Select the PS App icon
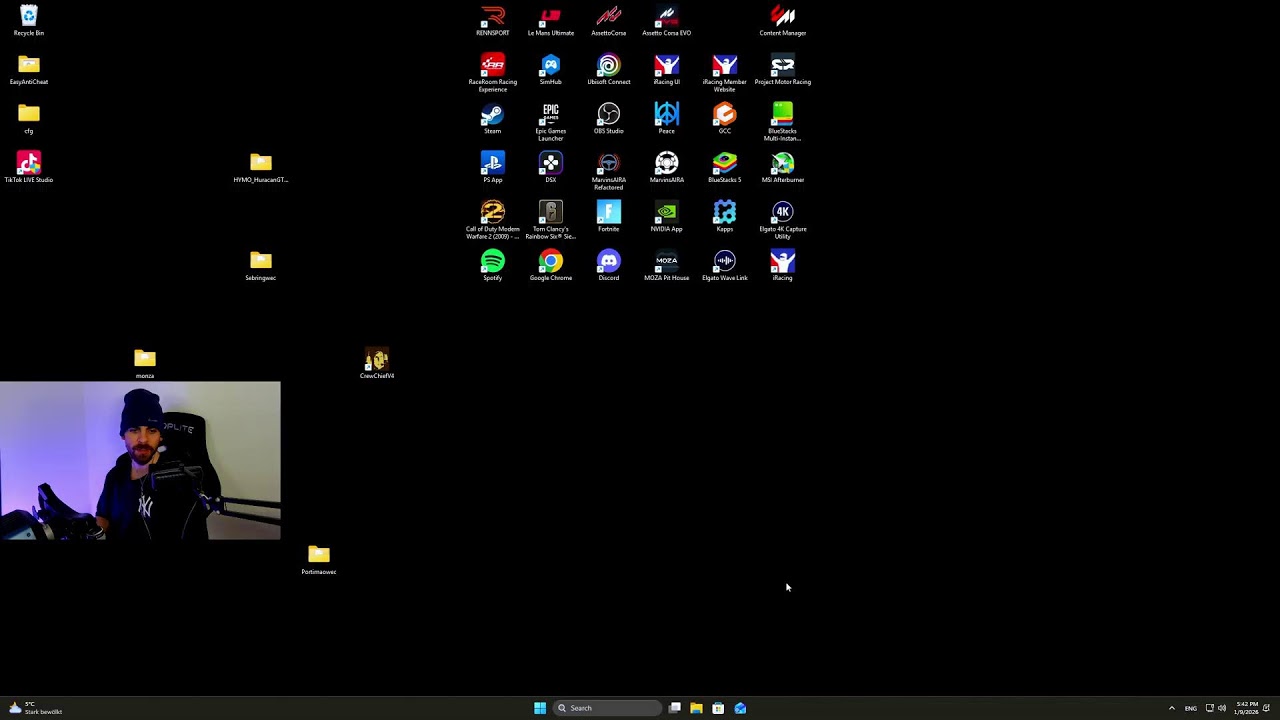Screen dimensions: 1280x720 click(x=492, y=167)
